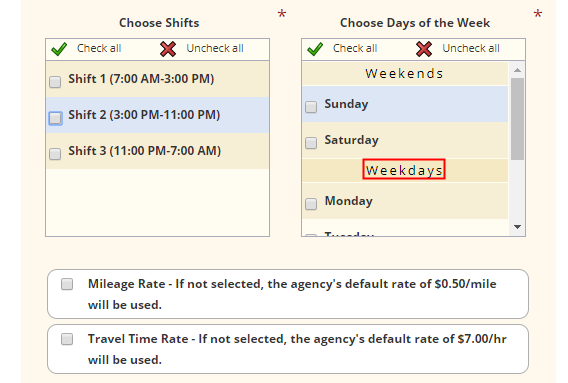Click the days list scroll down arrow
The height and width of the screenshot is (383, 568).
pos(517,227)
